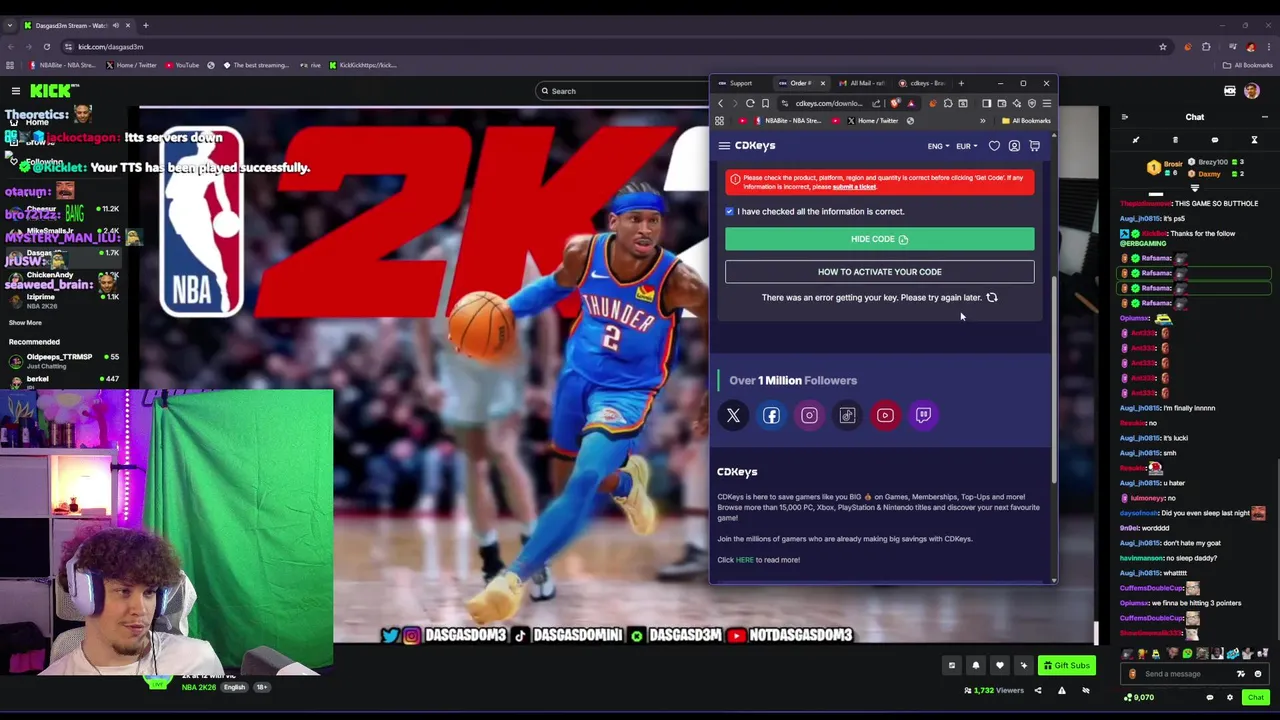Open the Brave Shields lion icon

(x=895, y=103)
